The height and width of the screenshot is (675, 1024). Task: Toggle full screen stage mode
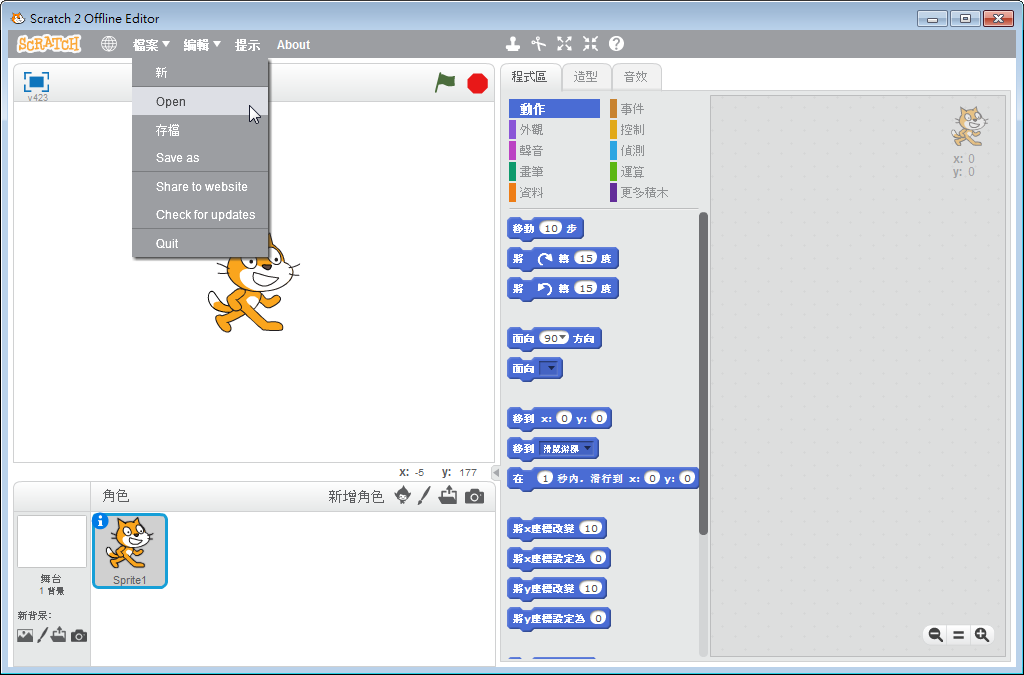click(x=37, y=82)
